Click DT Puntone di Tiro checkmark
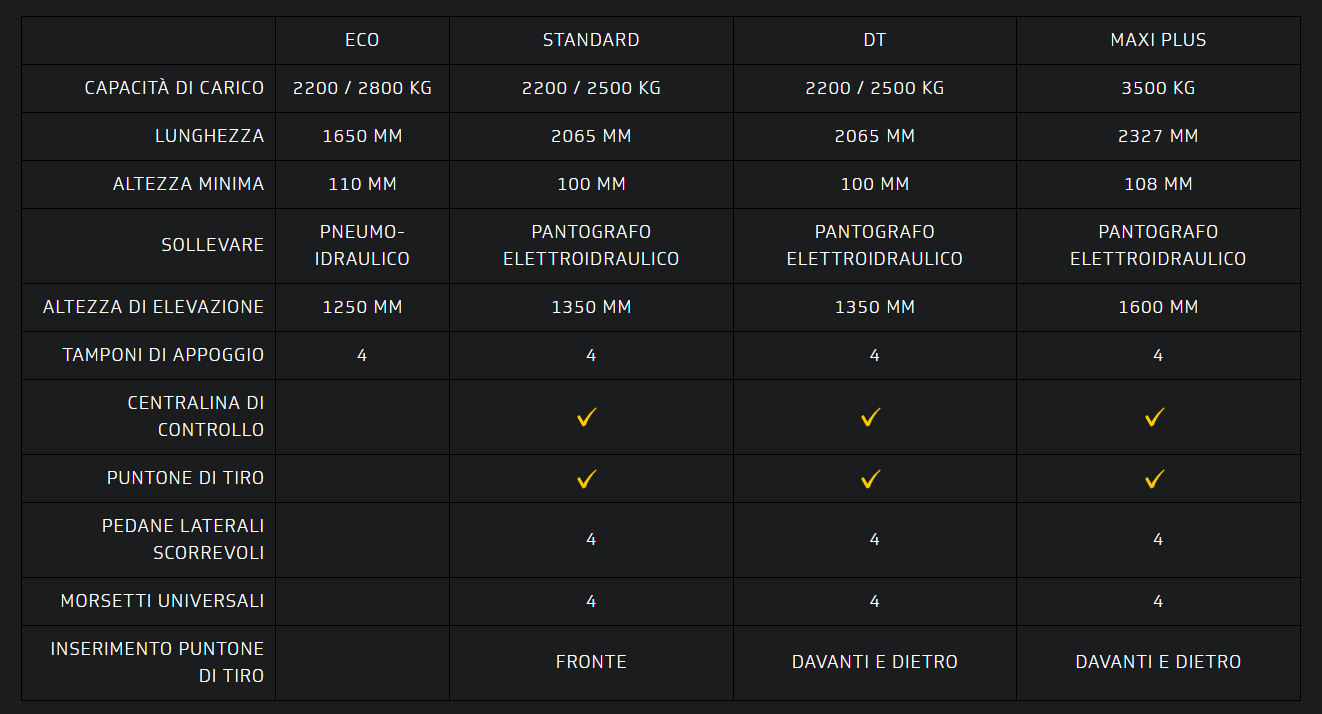Image resolution: width=1322 pixels, height=714 pixels. (871, 479)
